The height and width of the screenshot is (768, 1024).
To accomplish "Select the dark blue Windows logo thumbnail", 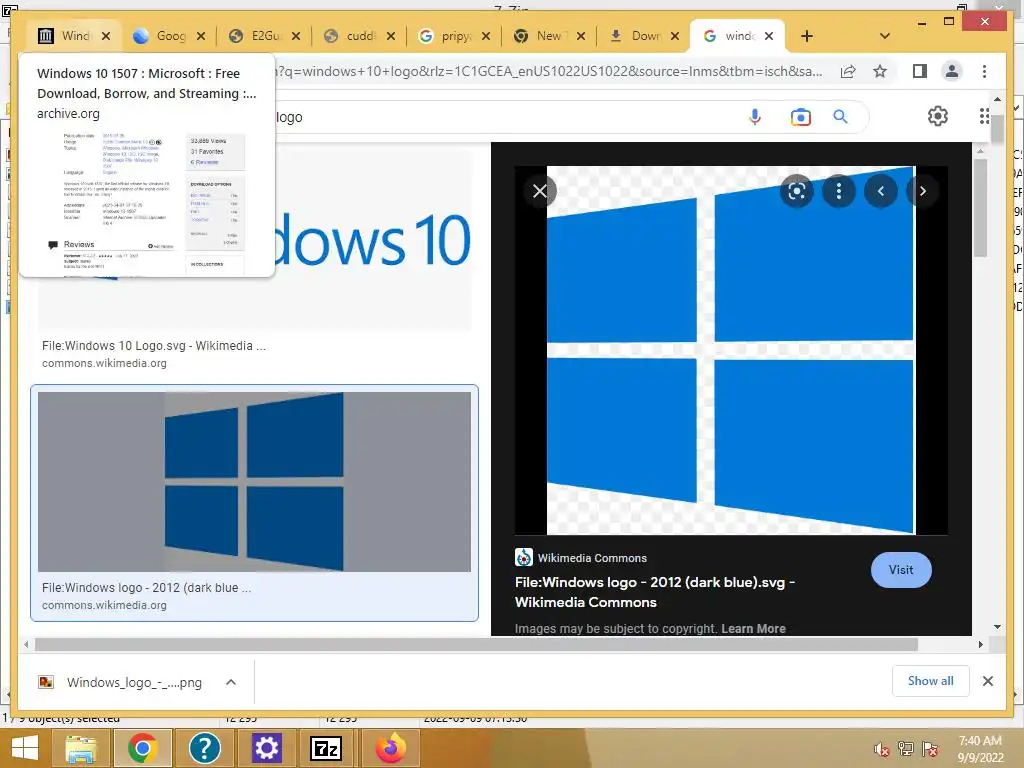I will click(x=254, y=481).
